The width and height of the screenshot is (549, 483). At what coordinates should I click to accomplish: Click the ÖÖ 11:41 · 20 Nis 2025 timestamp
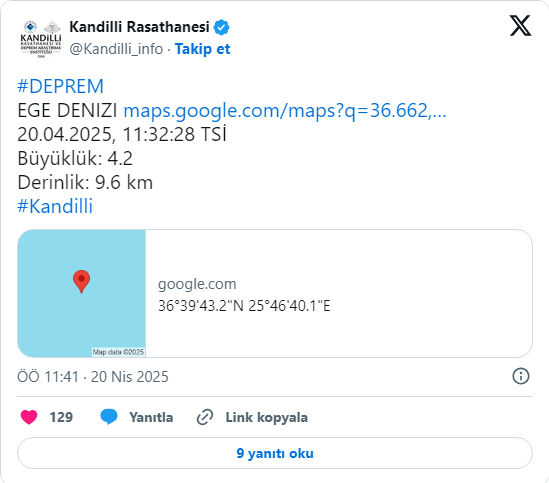point(93,377)
